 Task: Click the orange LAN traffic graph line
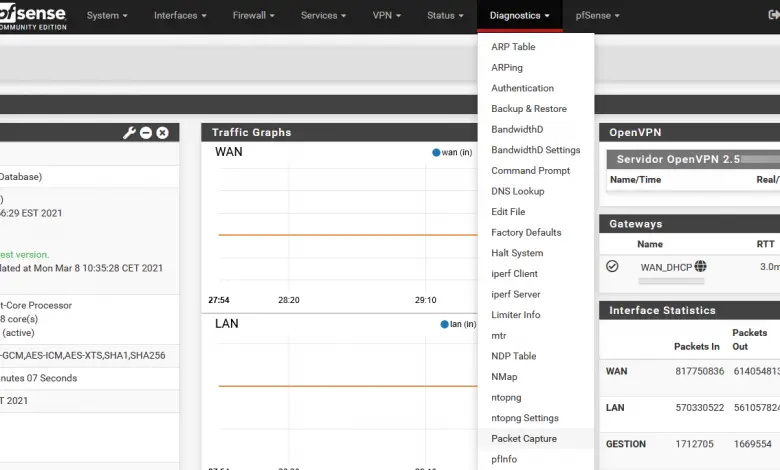click(348, 386)
